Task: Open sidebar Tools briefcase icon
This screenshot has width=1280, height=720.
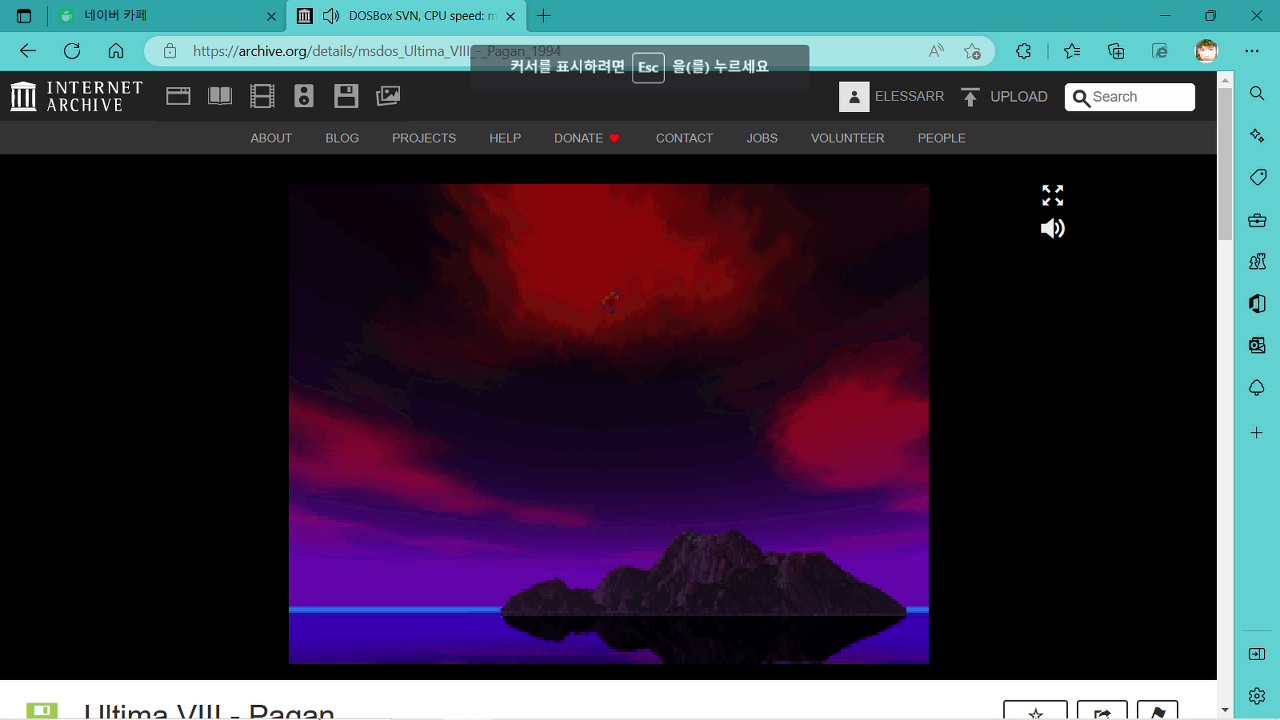Action: coord(1257,220)
